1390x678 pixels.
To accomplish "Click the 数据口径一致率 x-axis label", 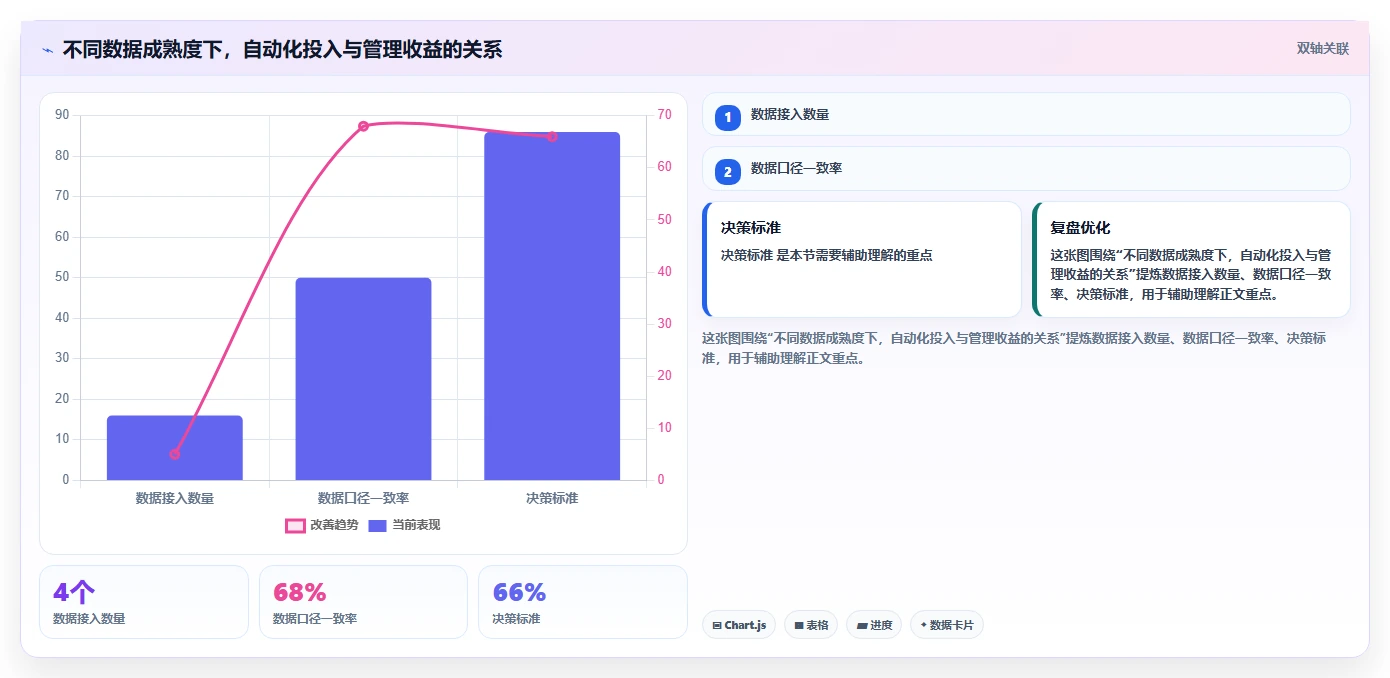I will coord(363,498).
